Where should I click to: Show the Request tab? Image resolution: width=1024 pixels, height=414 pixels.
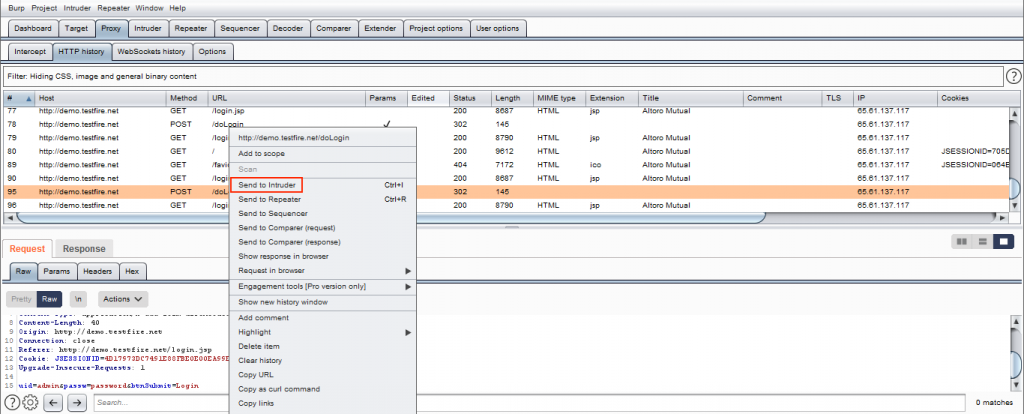[27, 248]
